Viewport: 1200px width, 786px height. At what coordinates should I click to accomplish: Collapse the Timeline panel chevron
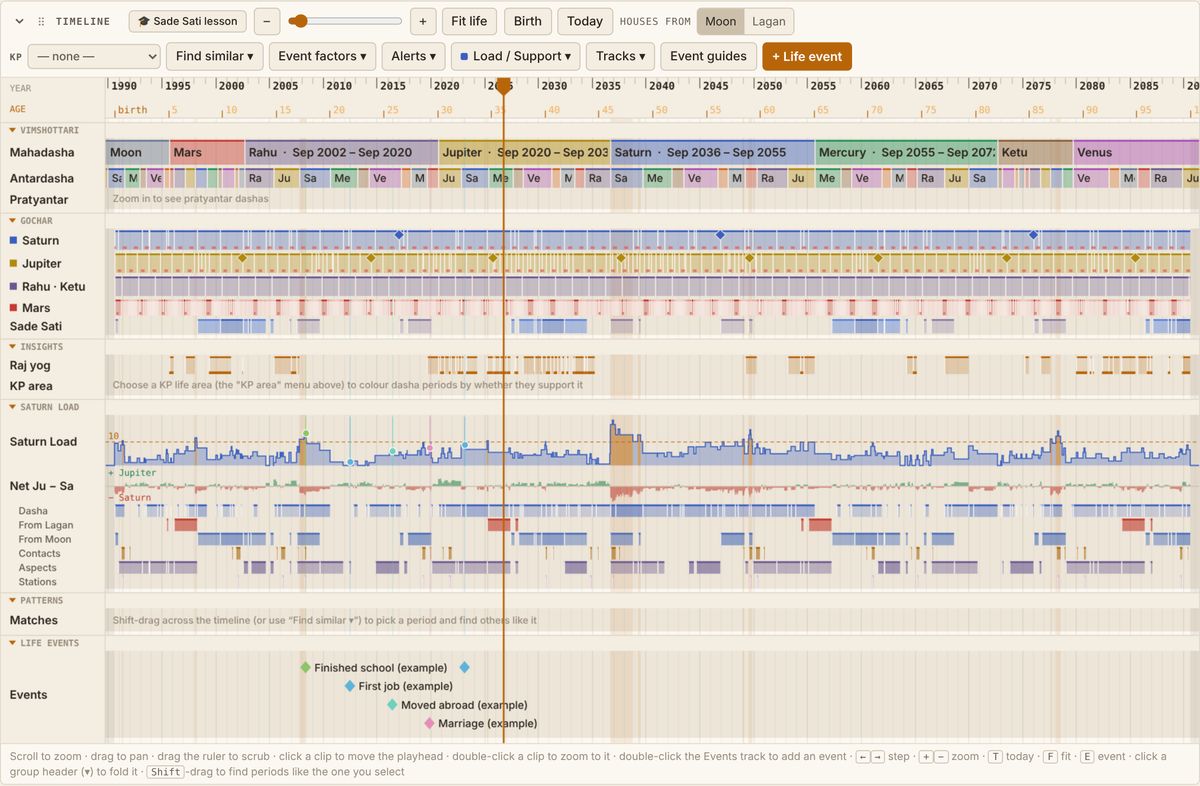pyautogui.click(x=19, y=21)
